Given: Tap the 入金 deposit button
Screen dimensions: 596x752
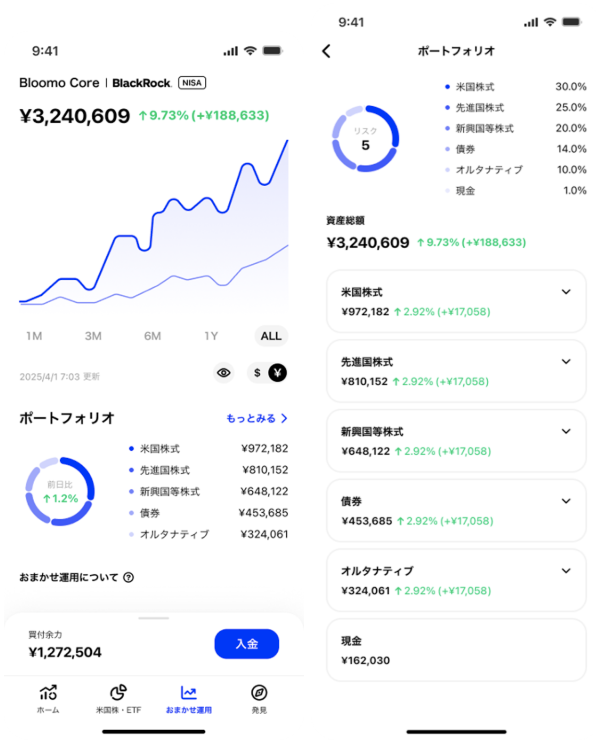Looking at the screenshot, I should pos(246,644).
